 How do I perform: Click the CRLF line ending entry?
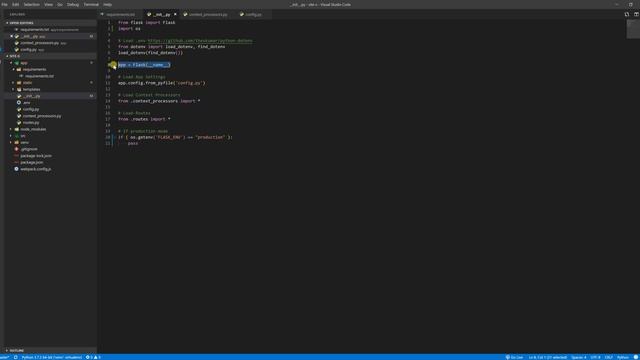click(x=609, y=357)
